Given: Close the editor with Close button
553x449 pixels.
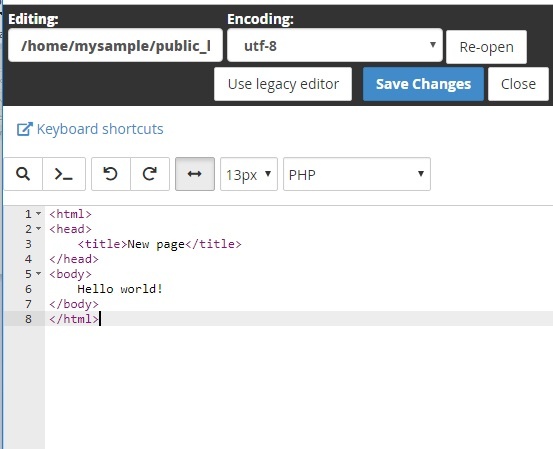Looking at the screenshot, I should click(518, 84).
